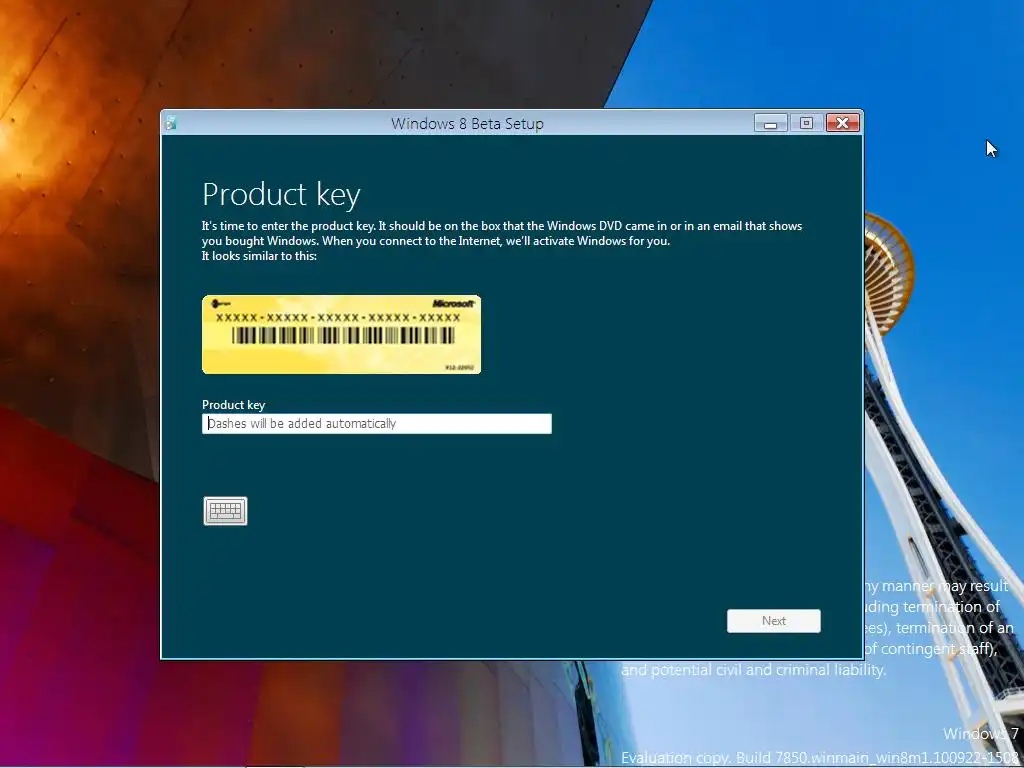Click the 'Product key' heading text
Screen dimensions: 1024x768
pyautogui.click(x=281, y=195)
